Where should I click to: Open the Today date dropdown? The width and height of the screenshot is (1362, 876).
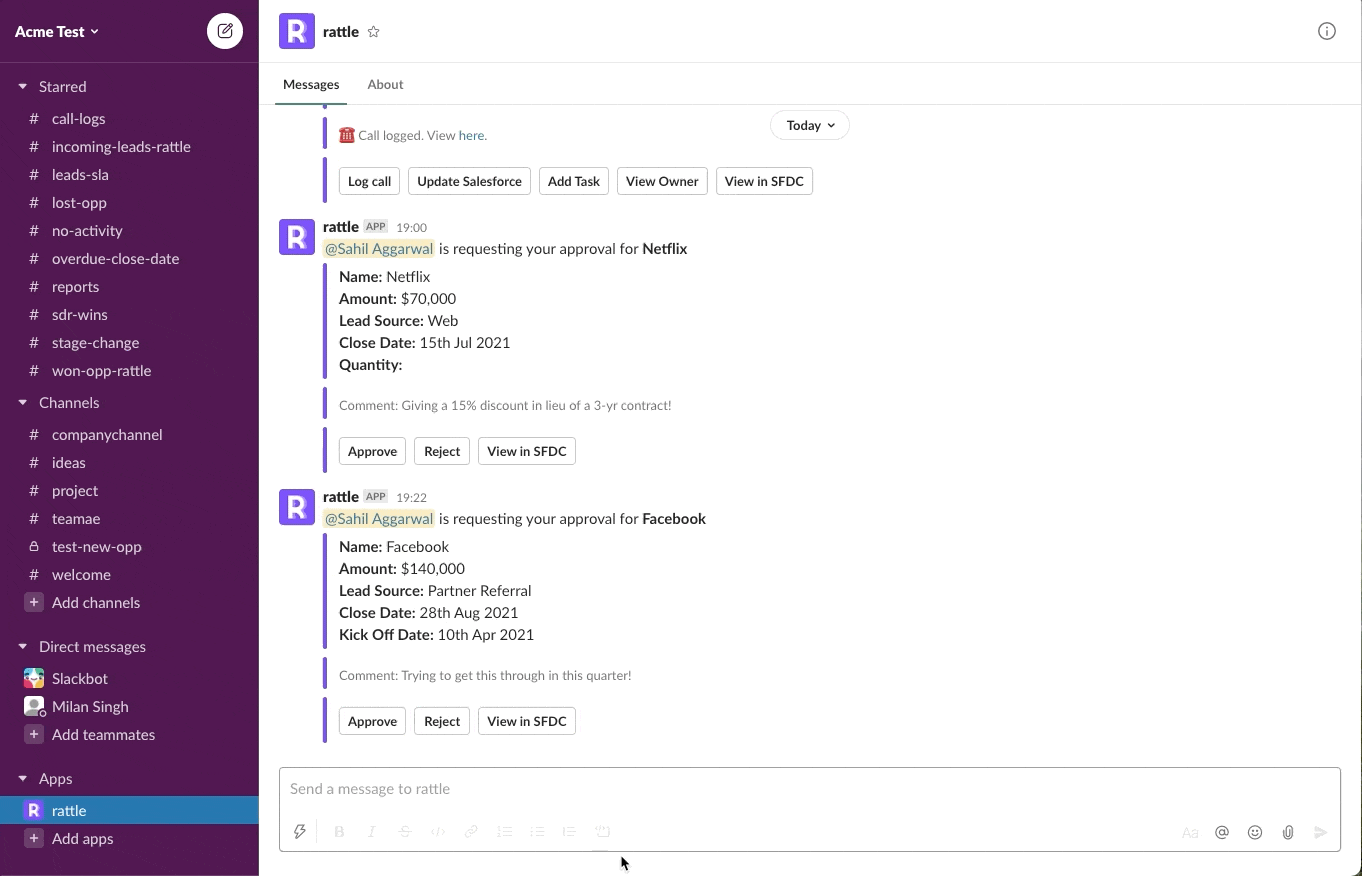[x=810, y=125]
